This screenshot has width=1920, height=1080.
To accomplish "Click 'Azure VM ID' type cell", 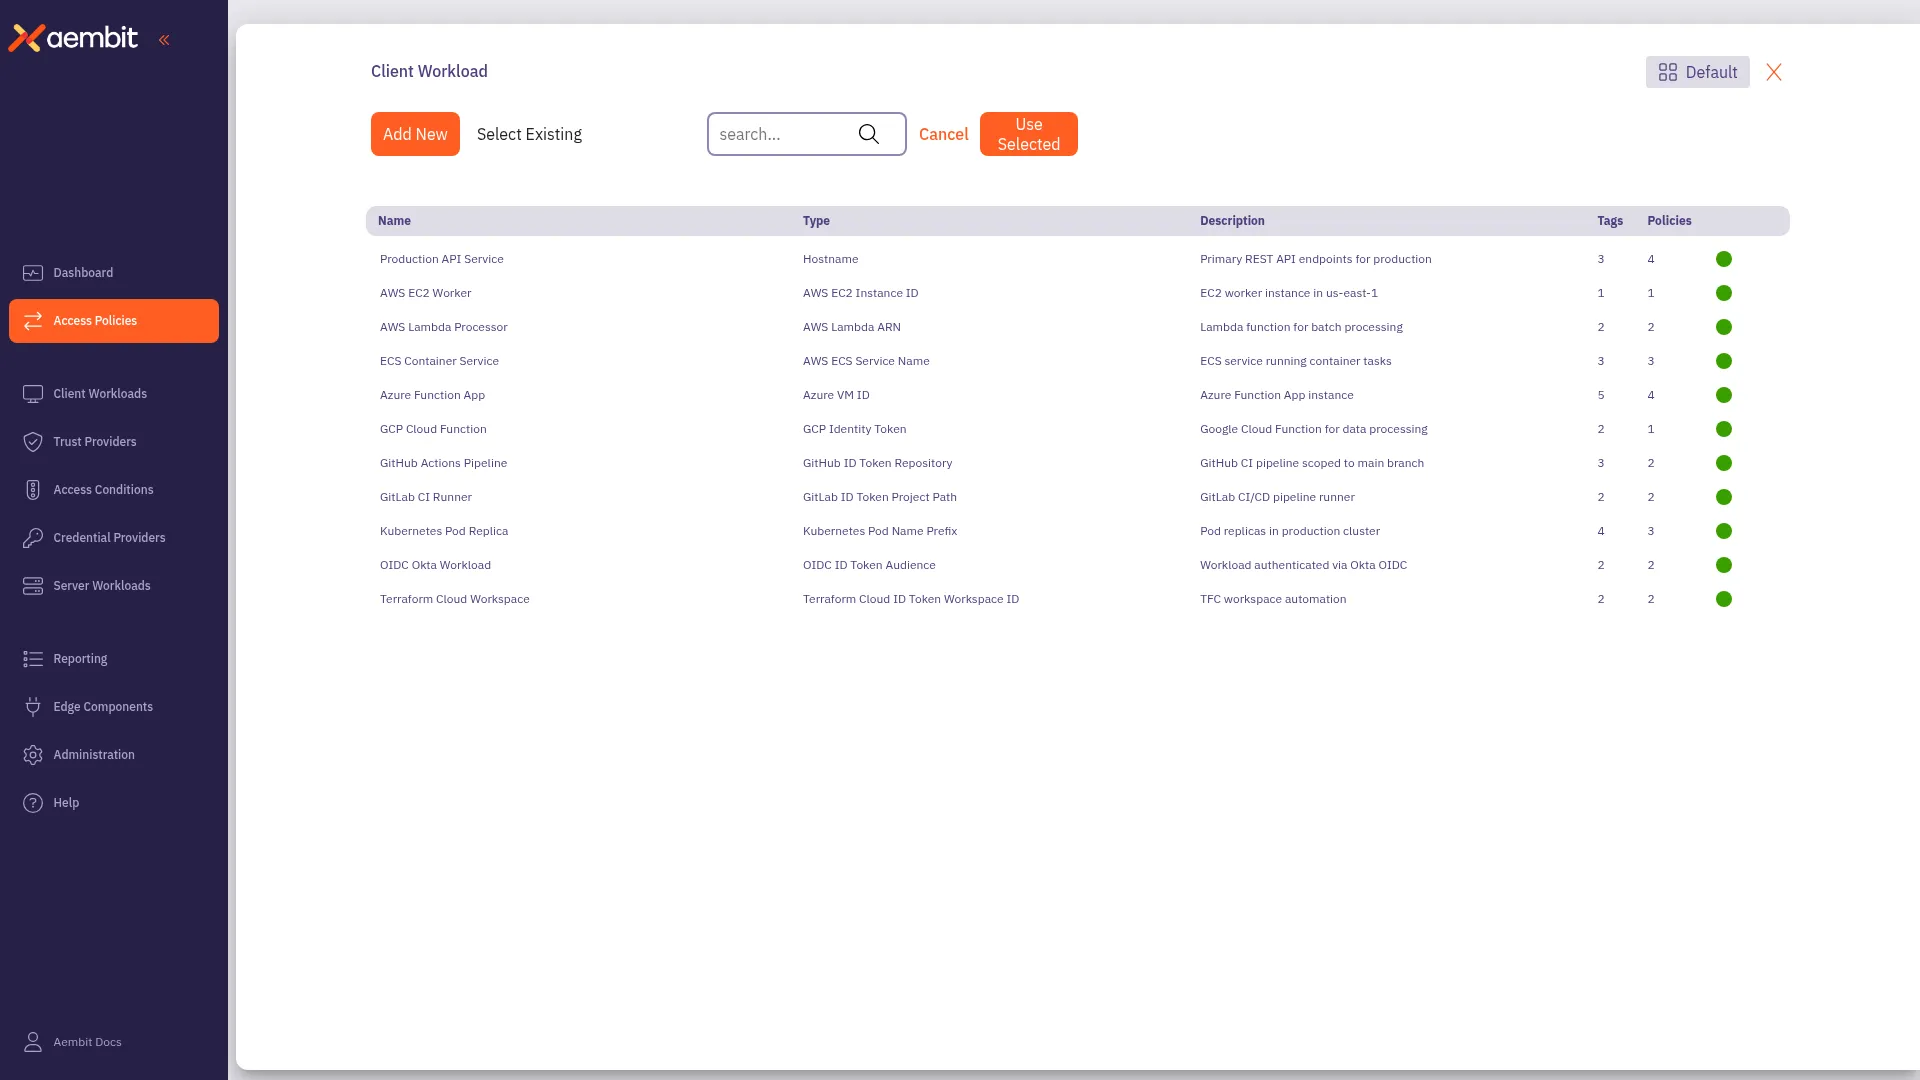I will click(x=836, y=395).
